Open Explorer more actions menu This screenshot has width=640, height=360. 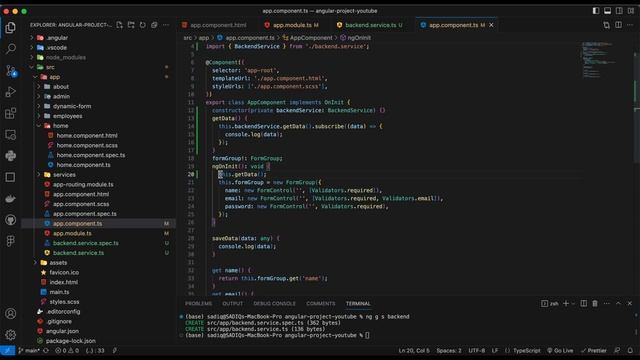coord(166,25)
